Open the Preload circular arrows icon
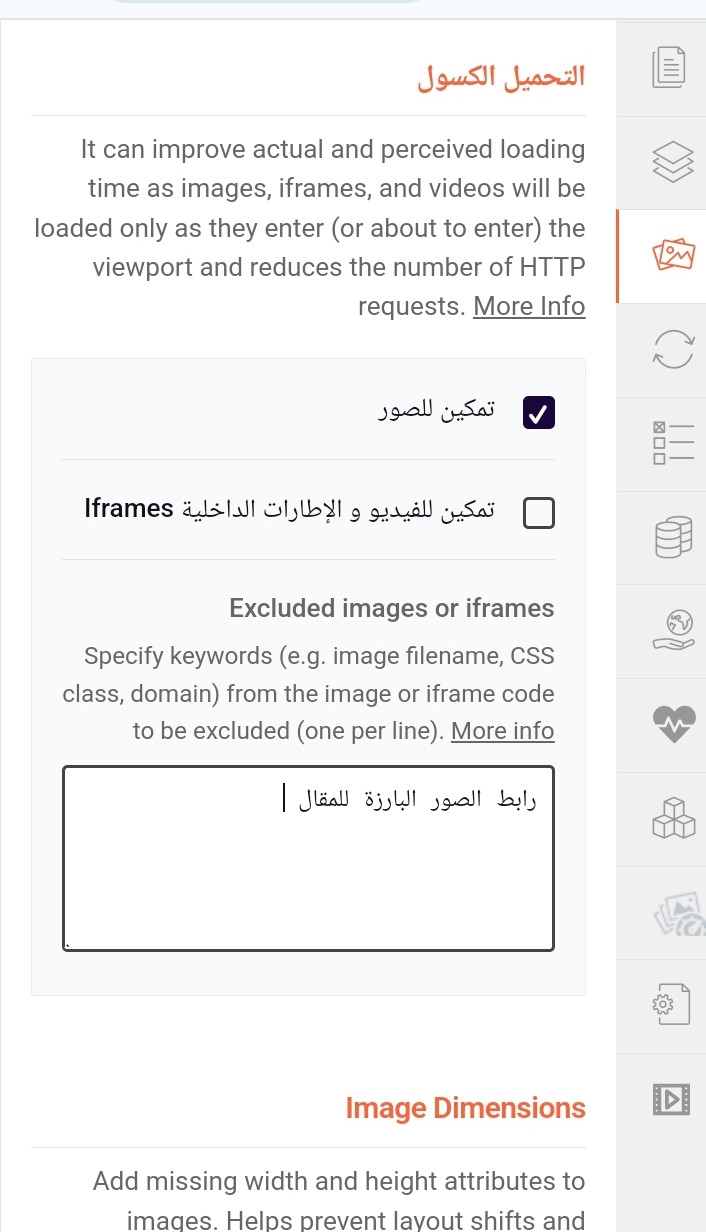The width and height of the screenshot is (706, 1232). (x=672, y=350)
